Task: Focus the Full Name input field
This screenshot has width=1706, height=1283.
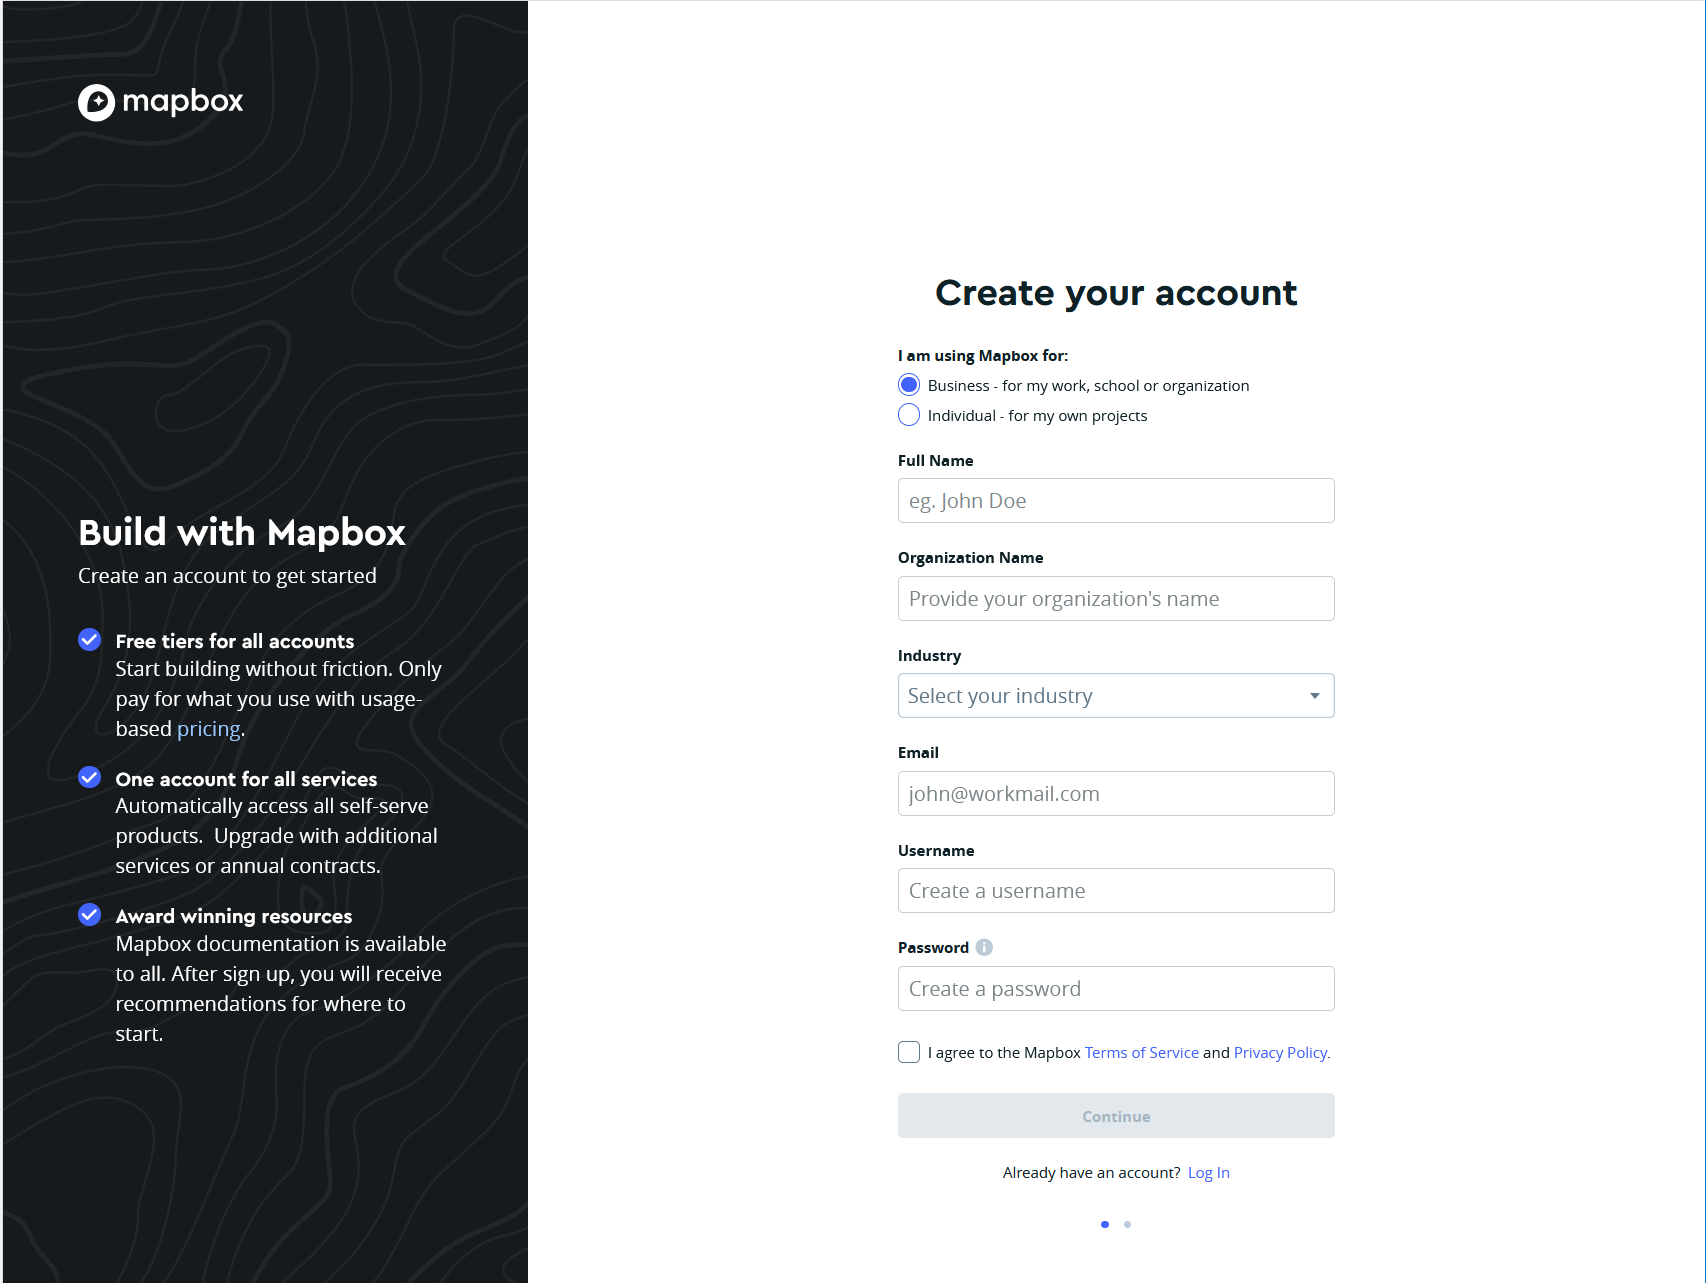Action: 1116,501
